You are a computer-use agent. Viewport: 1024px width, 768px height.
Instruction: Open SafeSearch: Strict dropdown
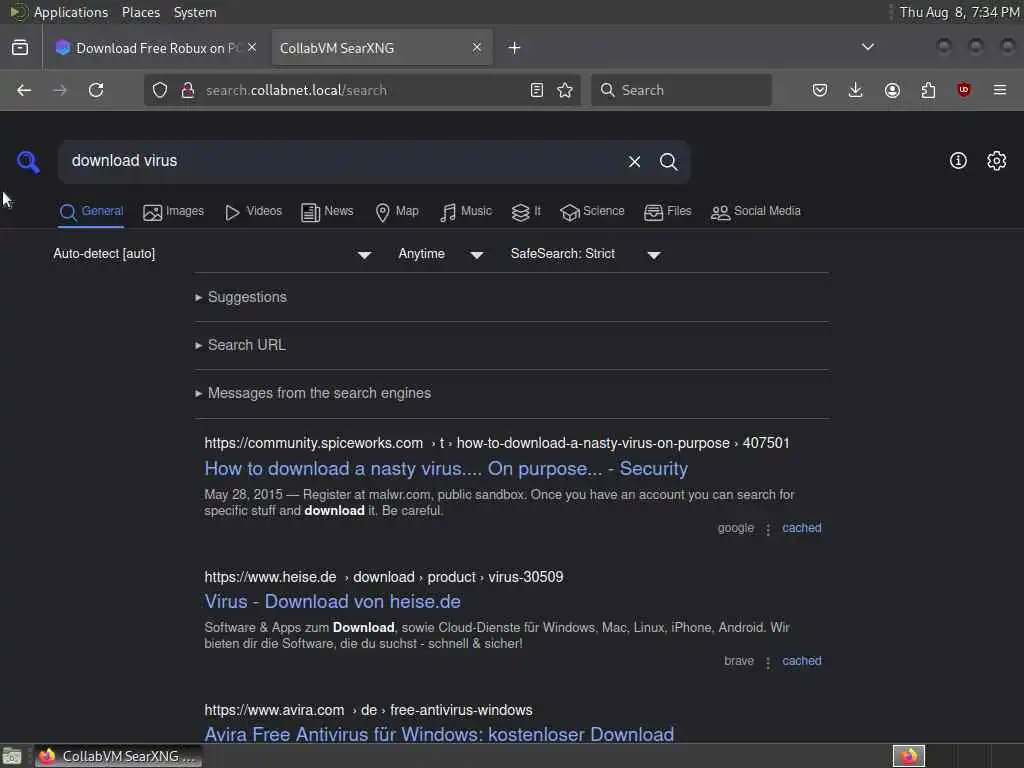(586, 254)
